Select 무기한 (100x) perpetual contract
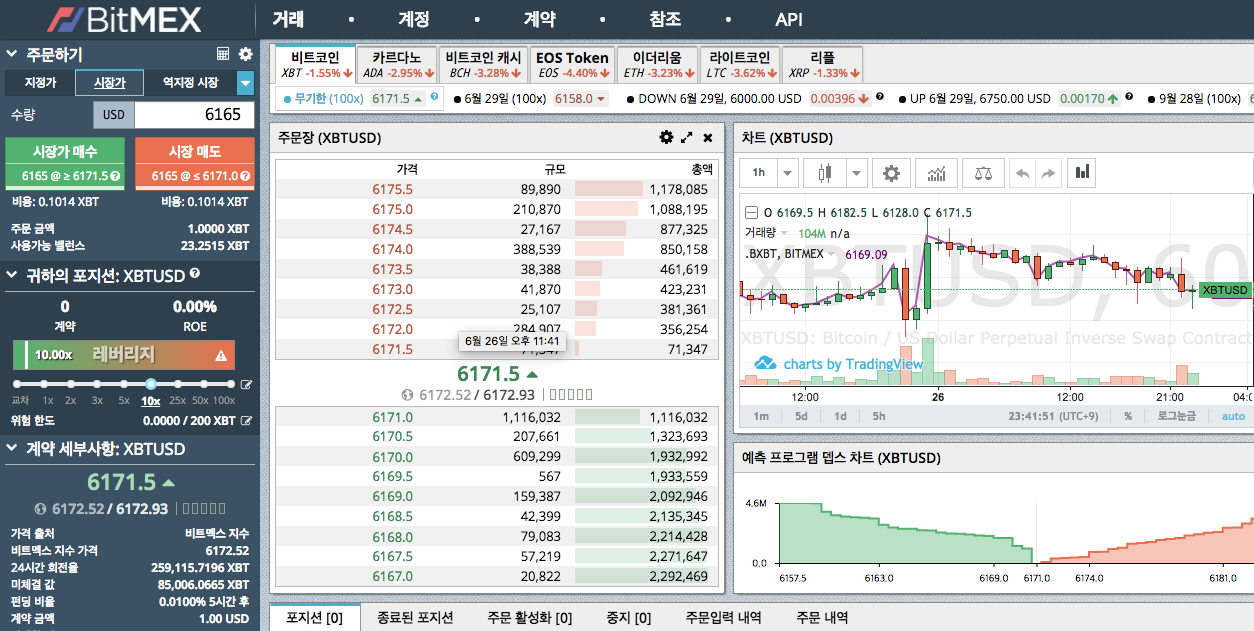Image resolution: width=1254 pixels, height=631 pixels. click(x=361, y=98)
